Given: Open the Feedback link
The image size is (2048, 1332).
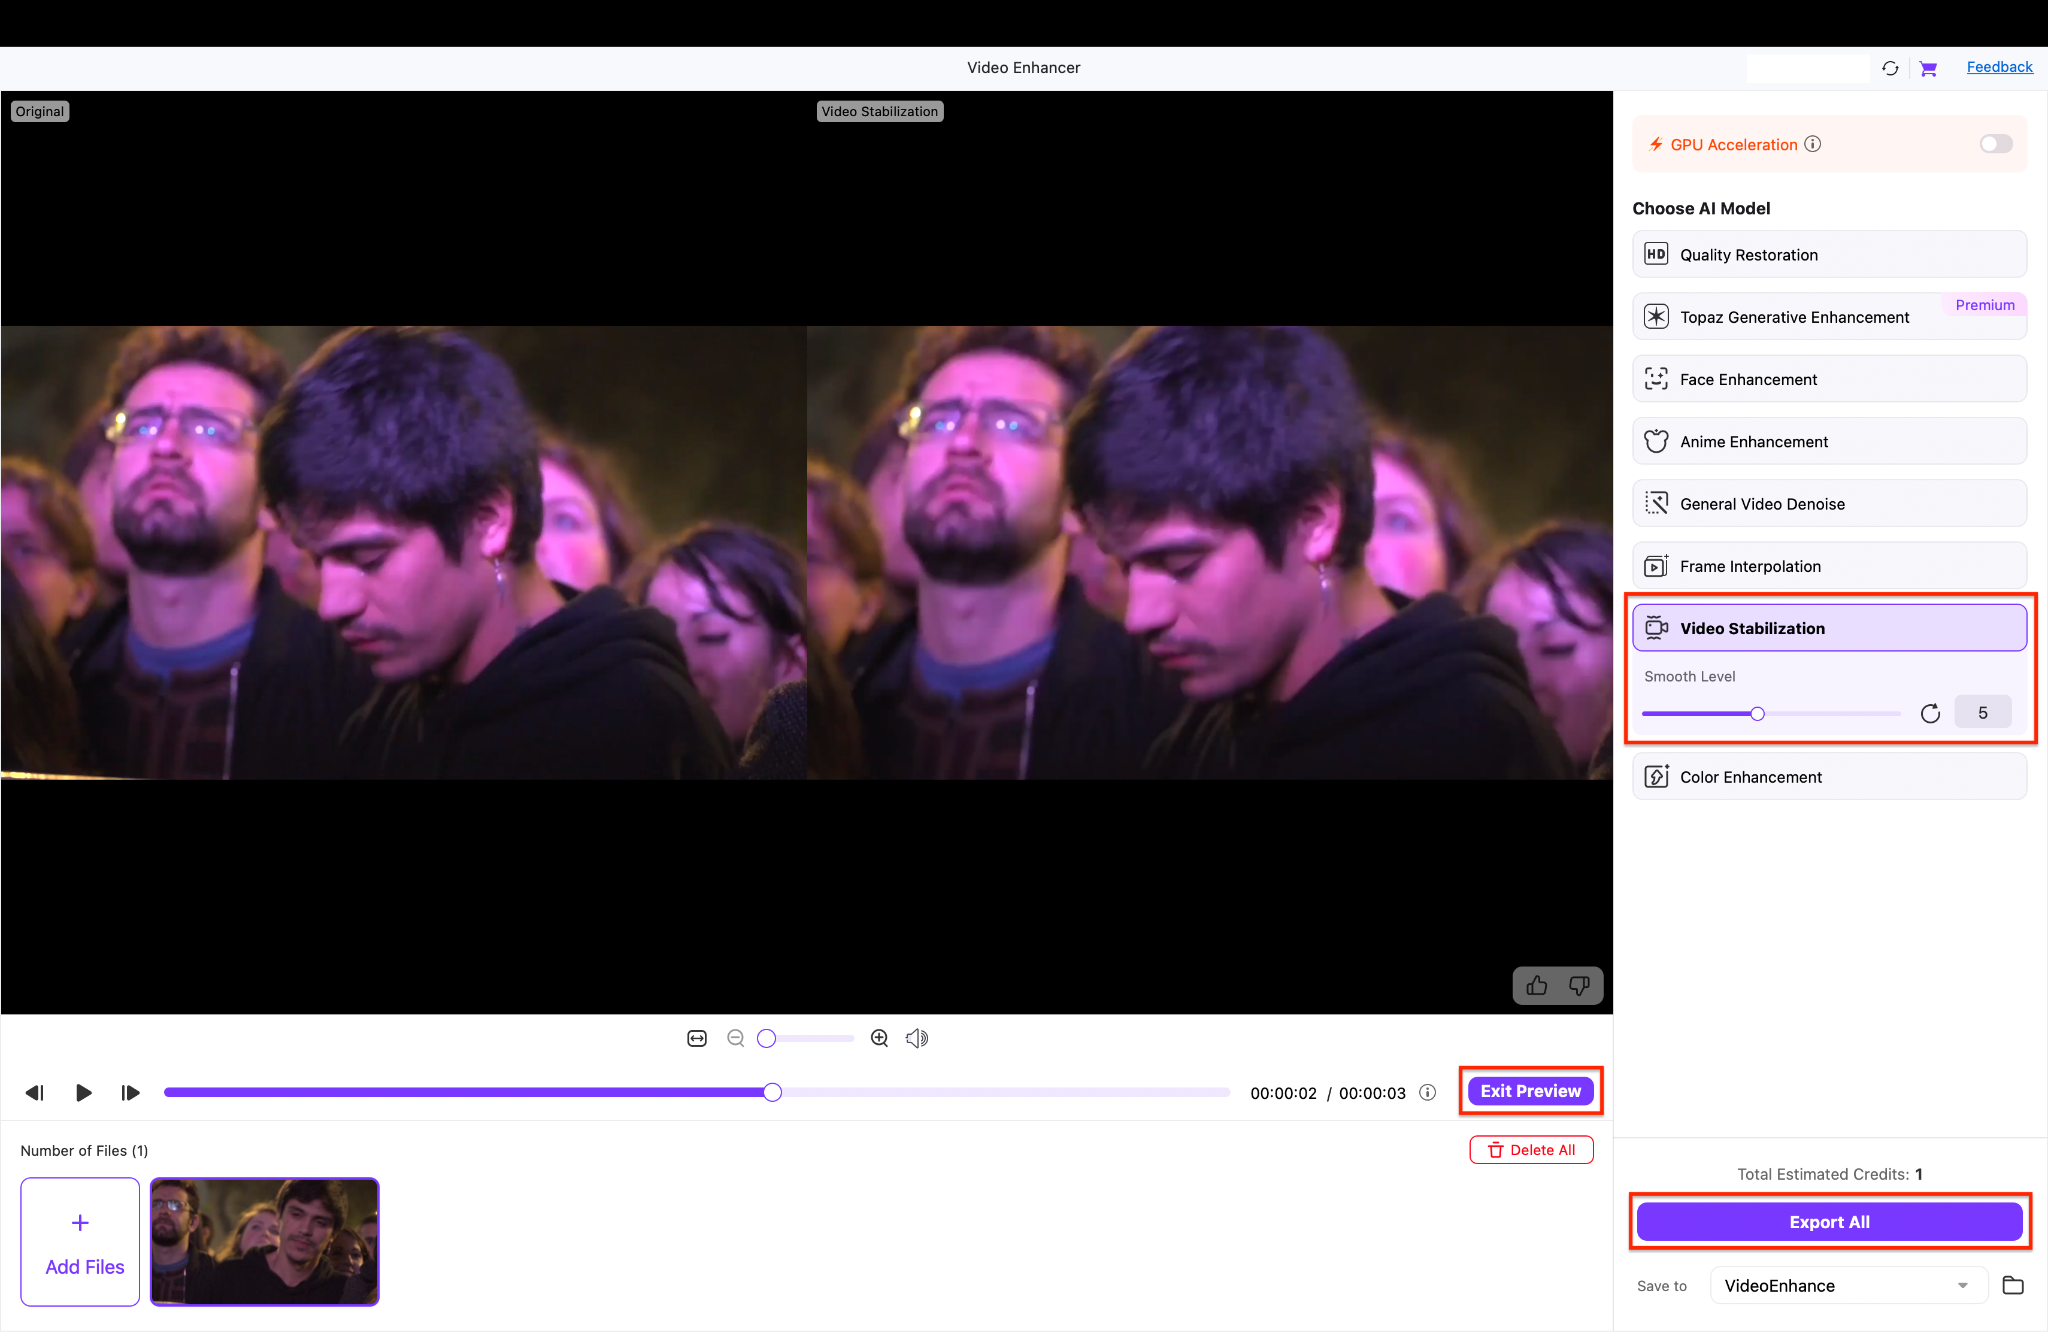Looking at the screenshot, I should coord(1999,67).
